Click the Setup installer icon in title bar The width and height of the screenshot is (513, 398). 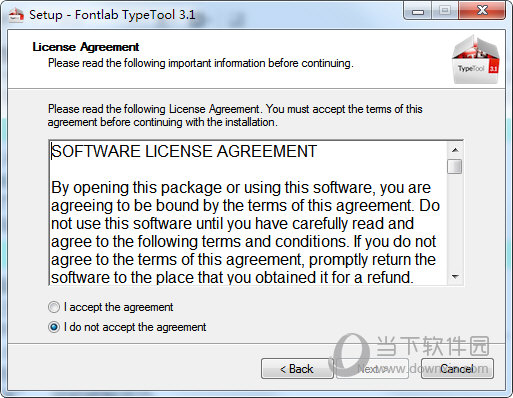pyautogui.click(x=16, y=15)
